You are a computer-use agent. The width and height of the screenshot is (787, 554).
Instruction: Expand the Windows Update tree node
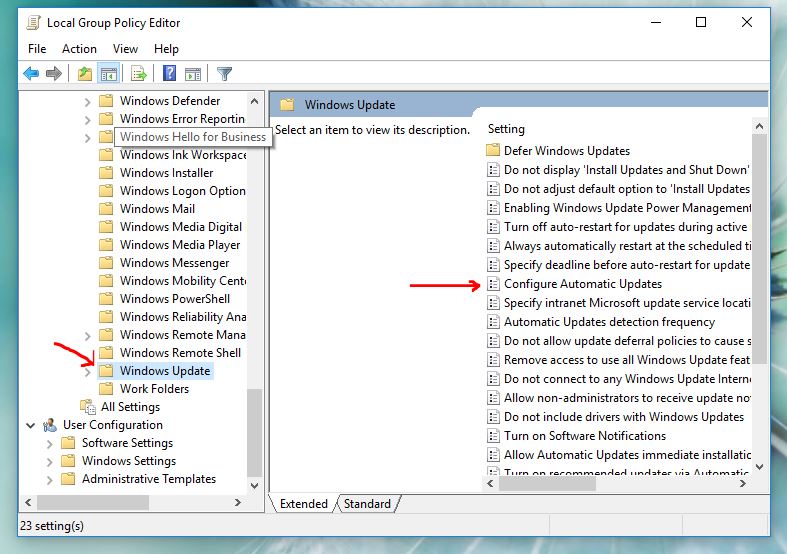tap(87, 371)
